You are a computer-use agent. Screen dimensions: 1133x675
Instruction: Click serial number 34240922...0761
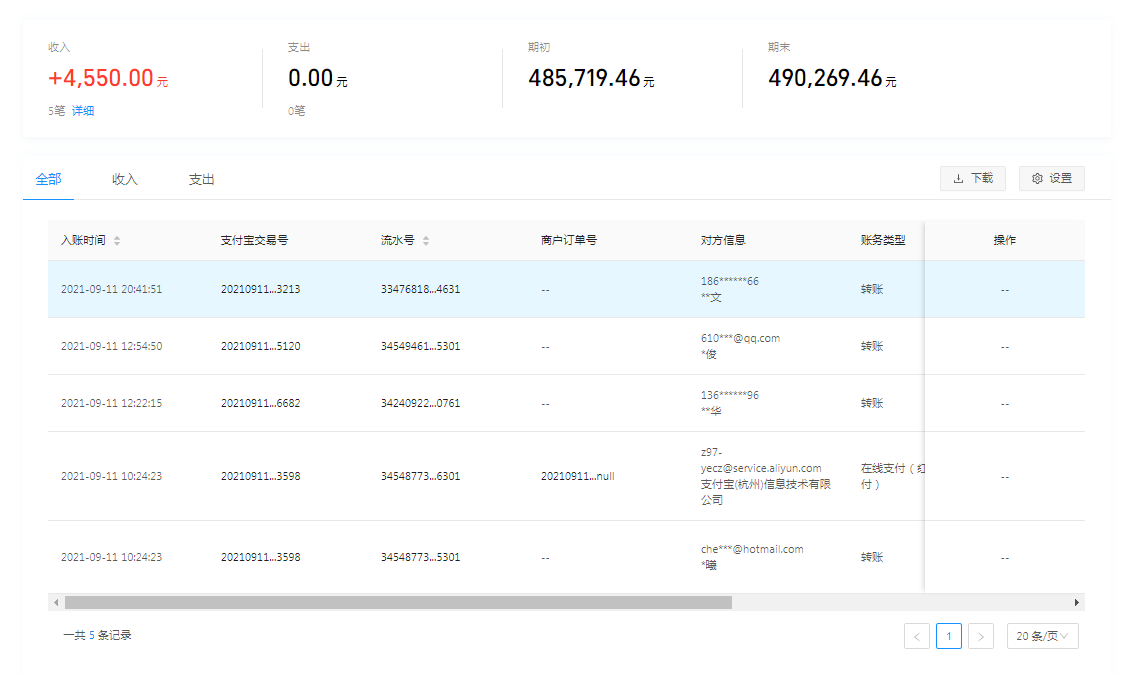(x=420, y=404)
